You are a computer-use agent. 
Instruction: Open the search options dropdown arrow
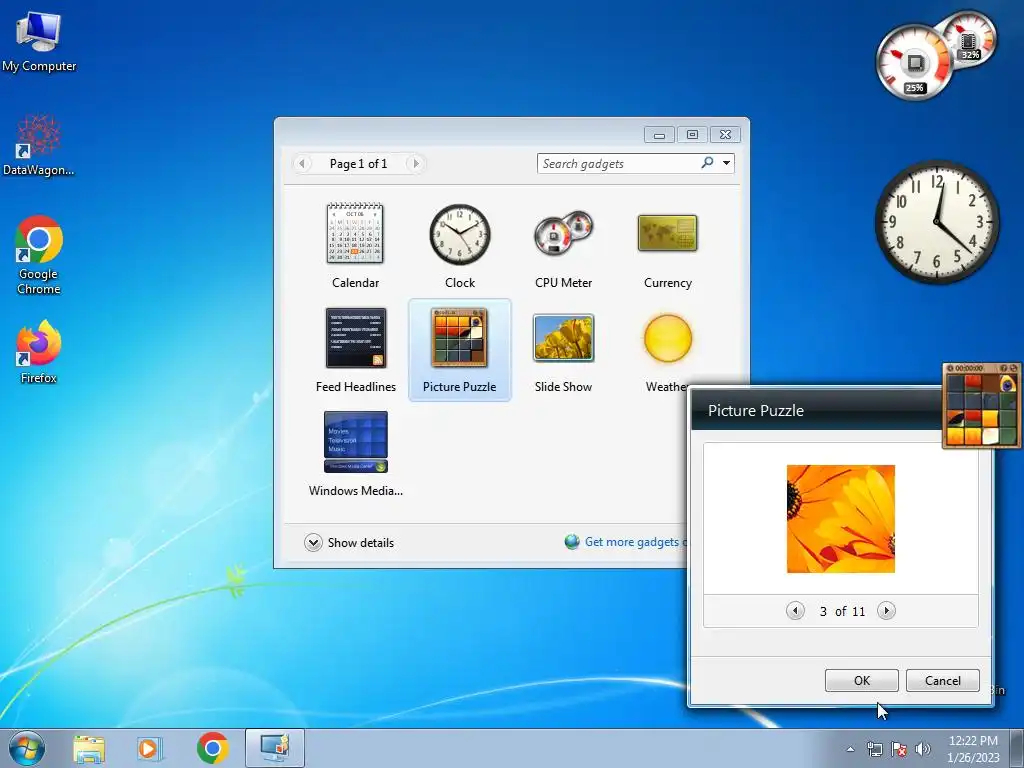[726, 163]
